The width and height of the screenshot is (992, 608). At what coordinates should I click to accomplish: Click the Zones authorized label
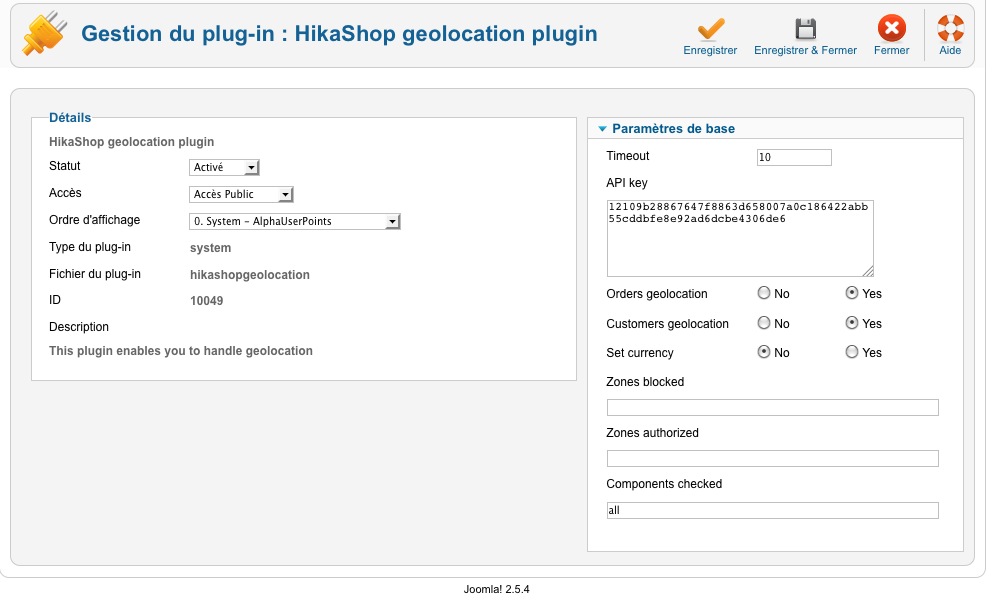(x=652, y=433)
